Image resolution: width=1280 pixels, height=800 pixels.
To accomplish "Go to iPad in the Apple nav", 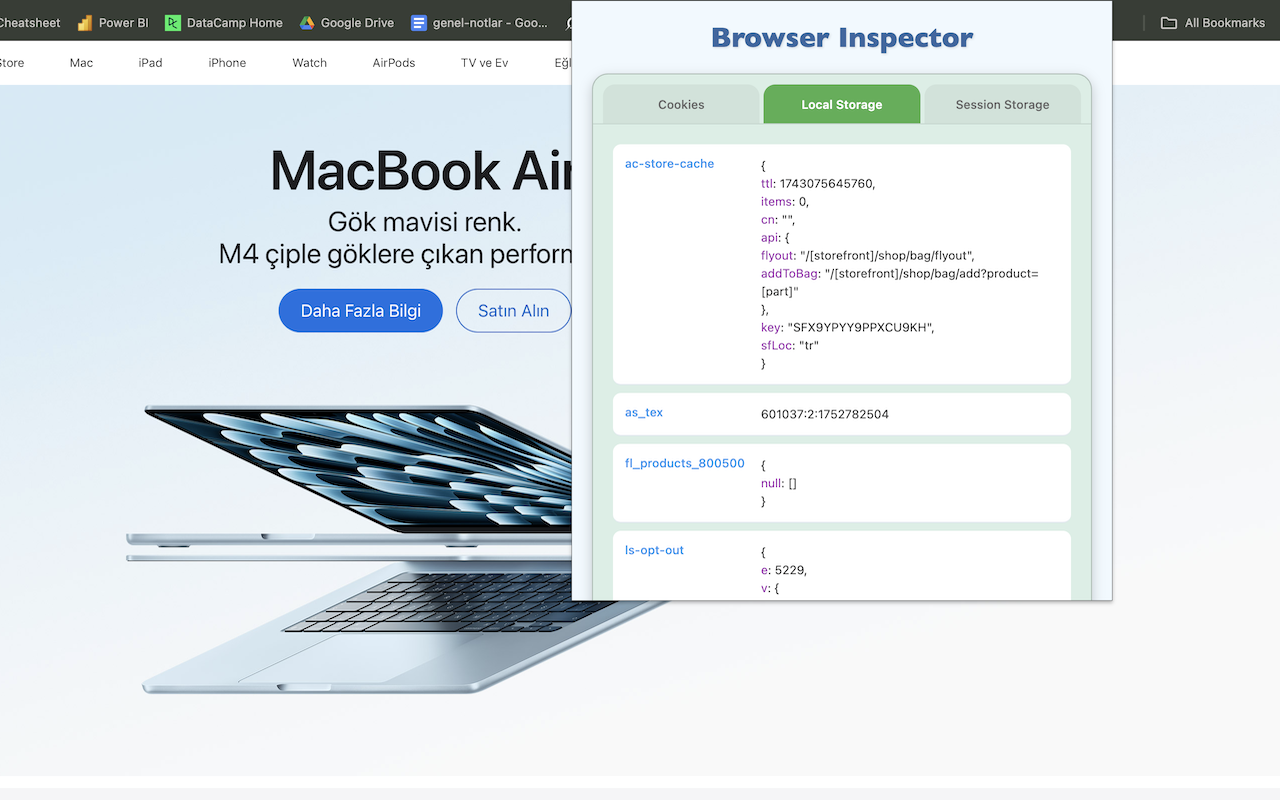I will (x=150, y=62).
